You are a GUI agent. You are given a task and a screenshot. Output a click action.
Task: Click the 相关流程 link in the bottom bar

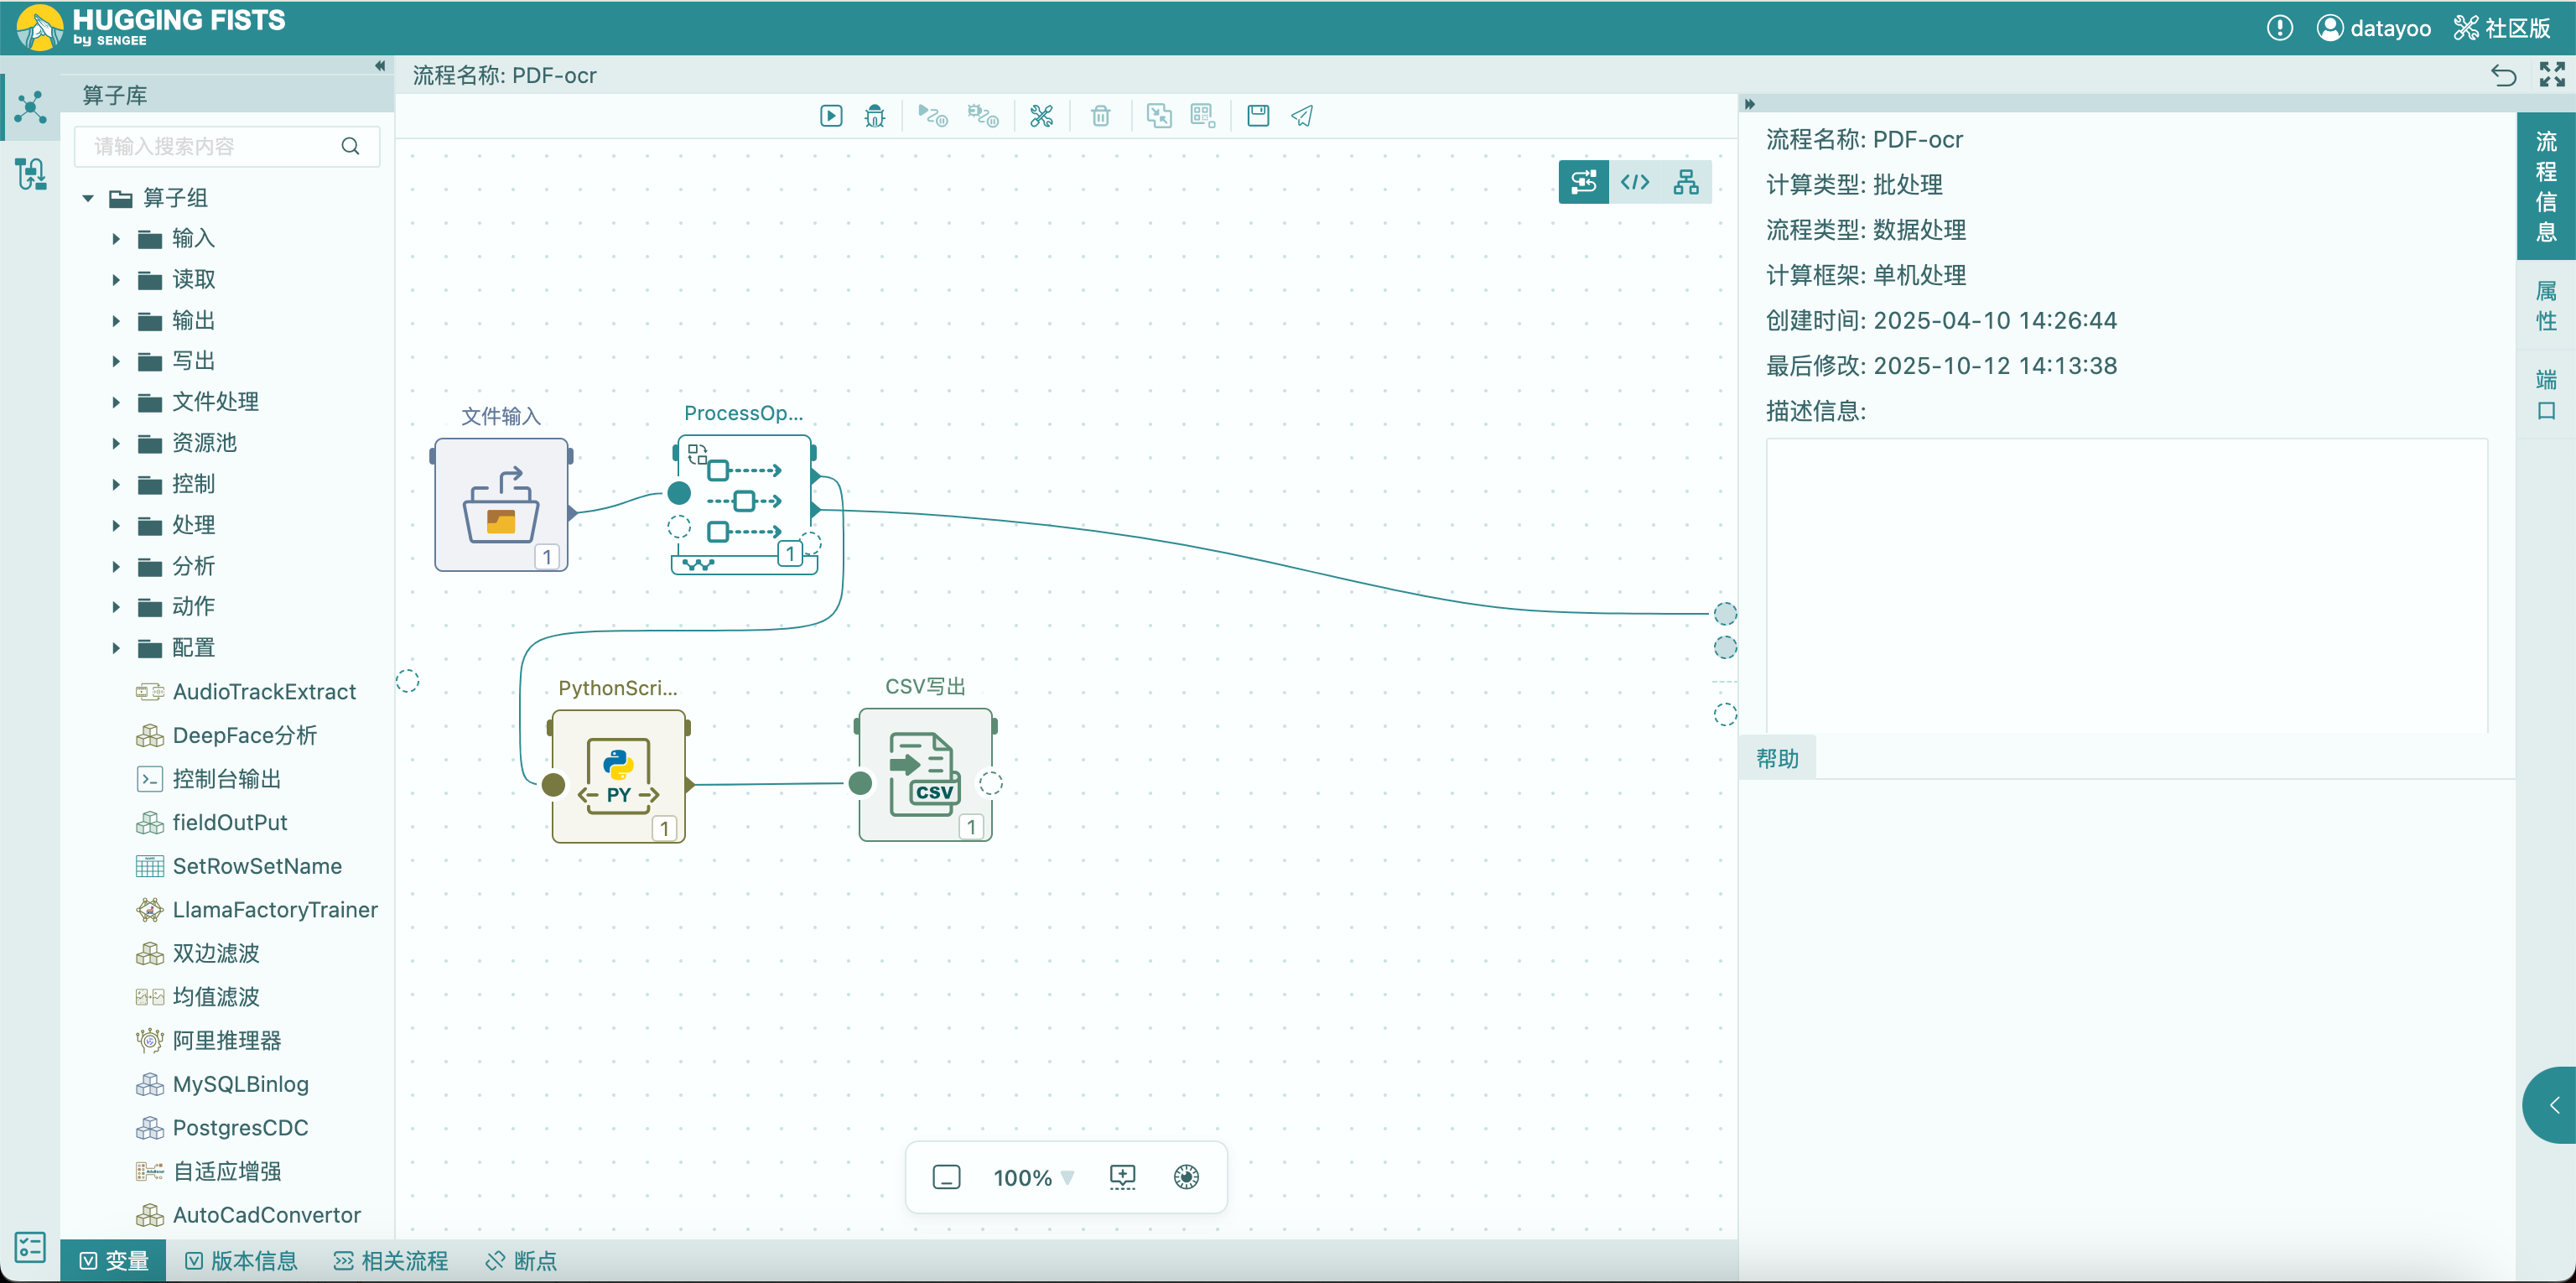click(x=391, y=1260)
